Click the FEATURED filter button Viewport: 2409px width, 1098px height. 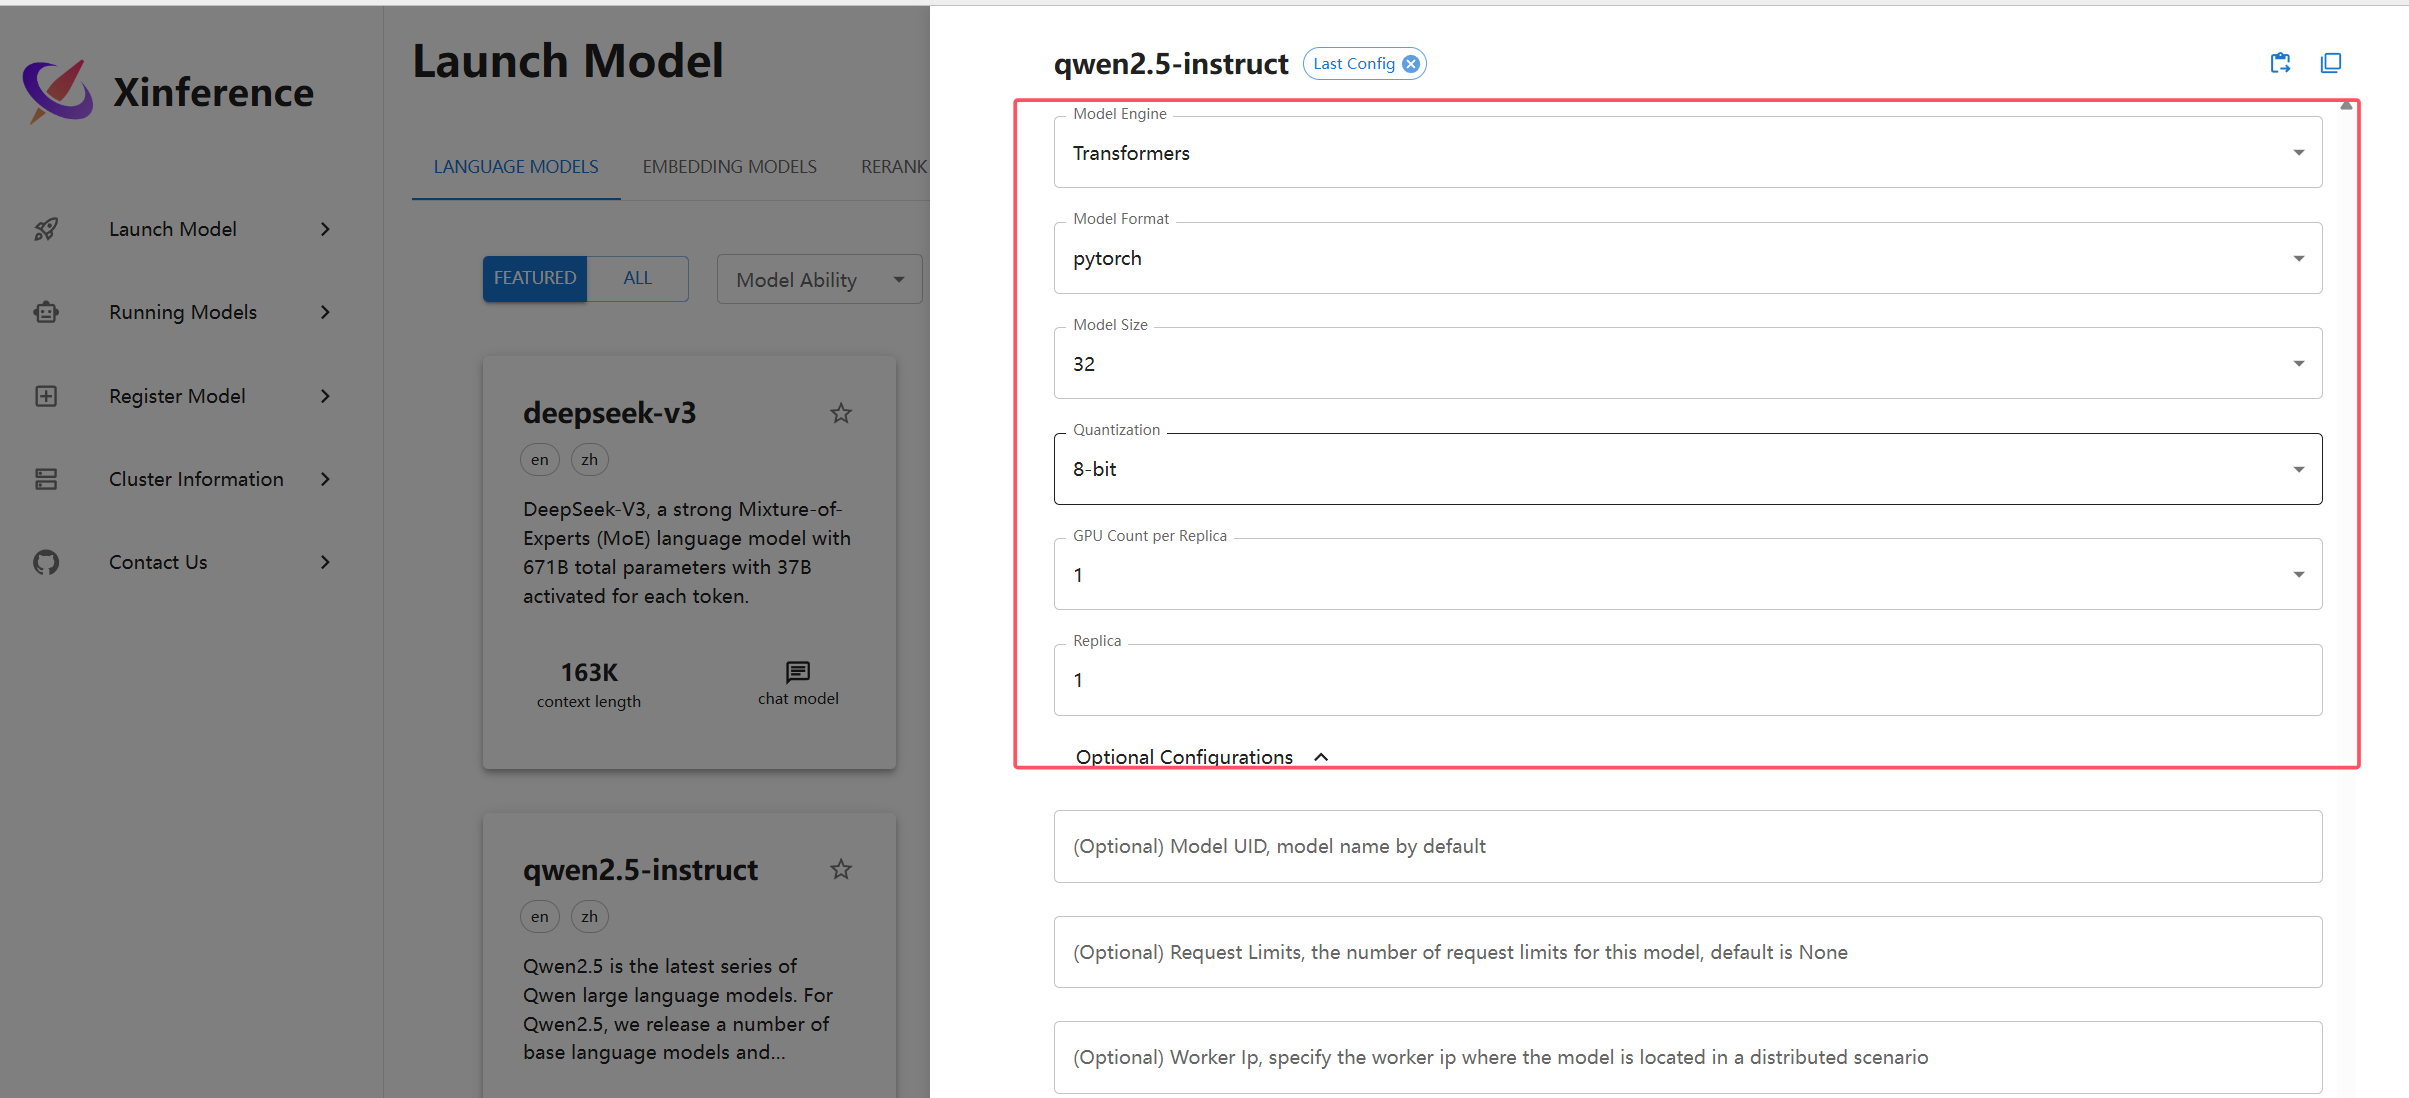(x=535, y=278)
